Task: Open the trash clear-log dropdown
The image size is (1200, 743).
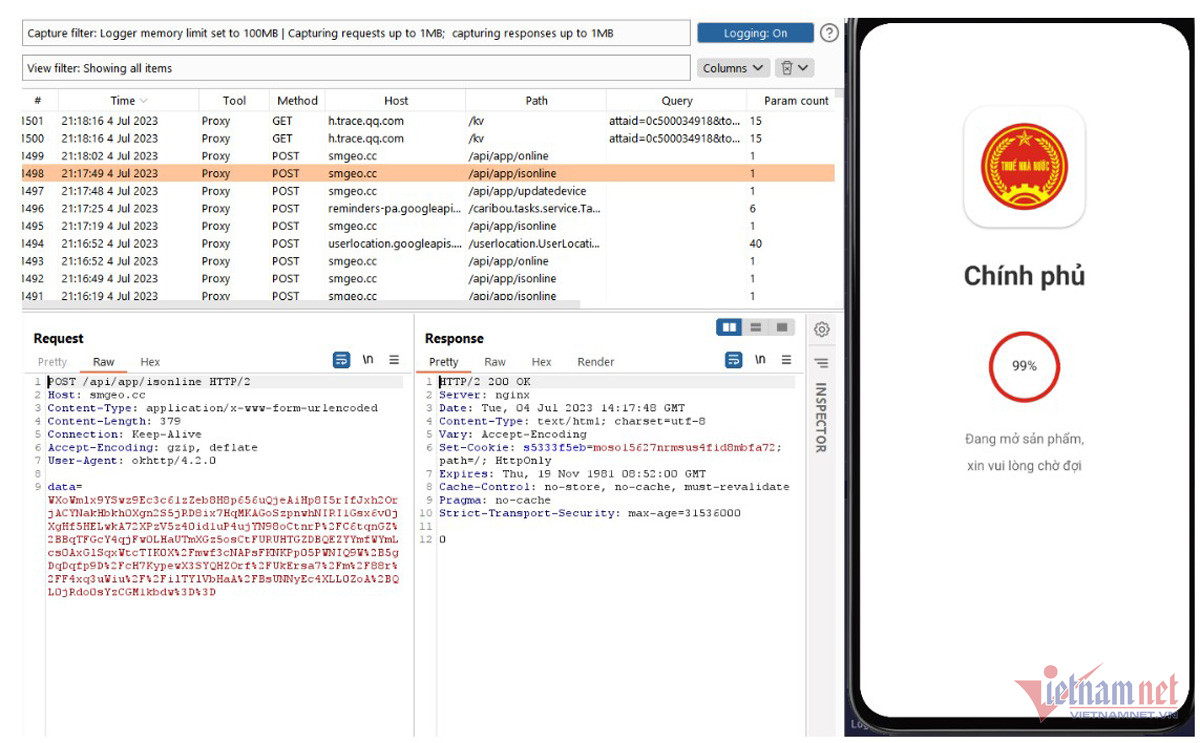Action: click(x=795, y=68)
